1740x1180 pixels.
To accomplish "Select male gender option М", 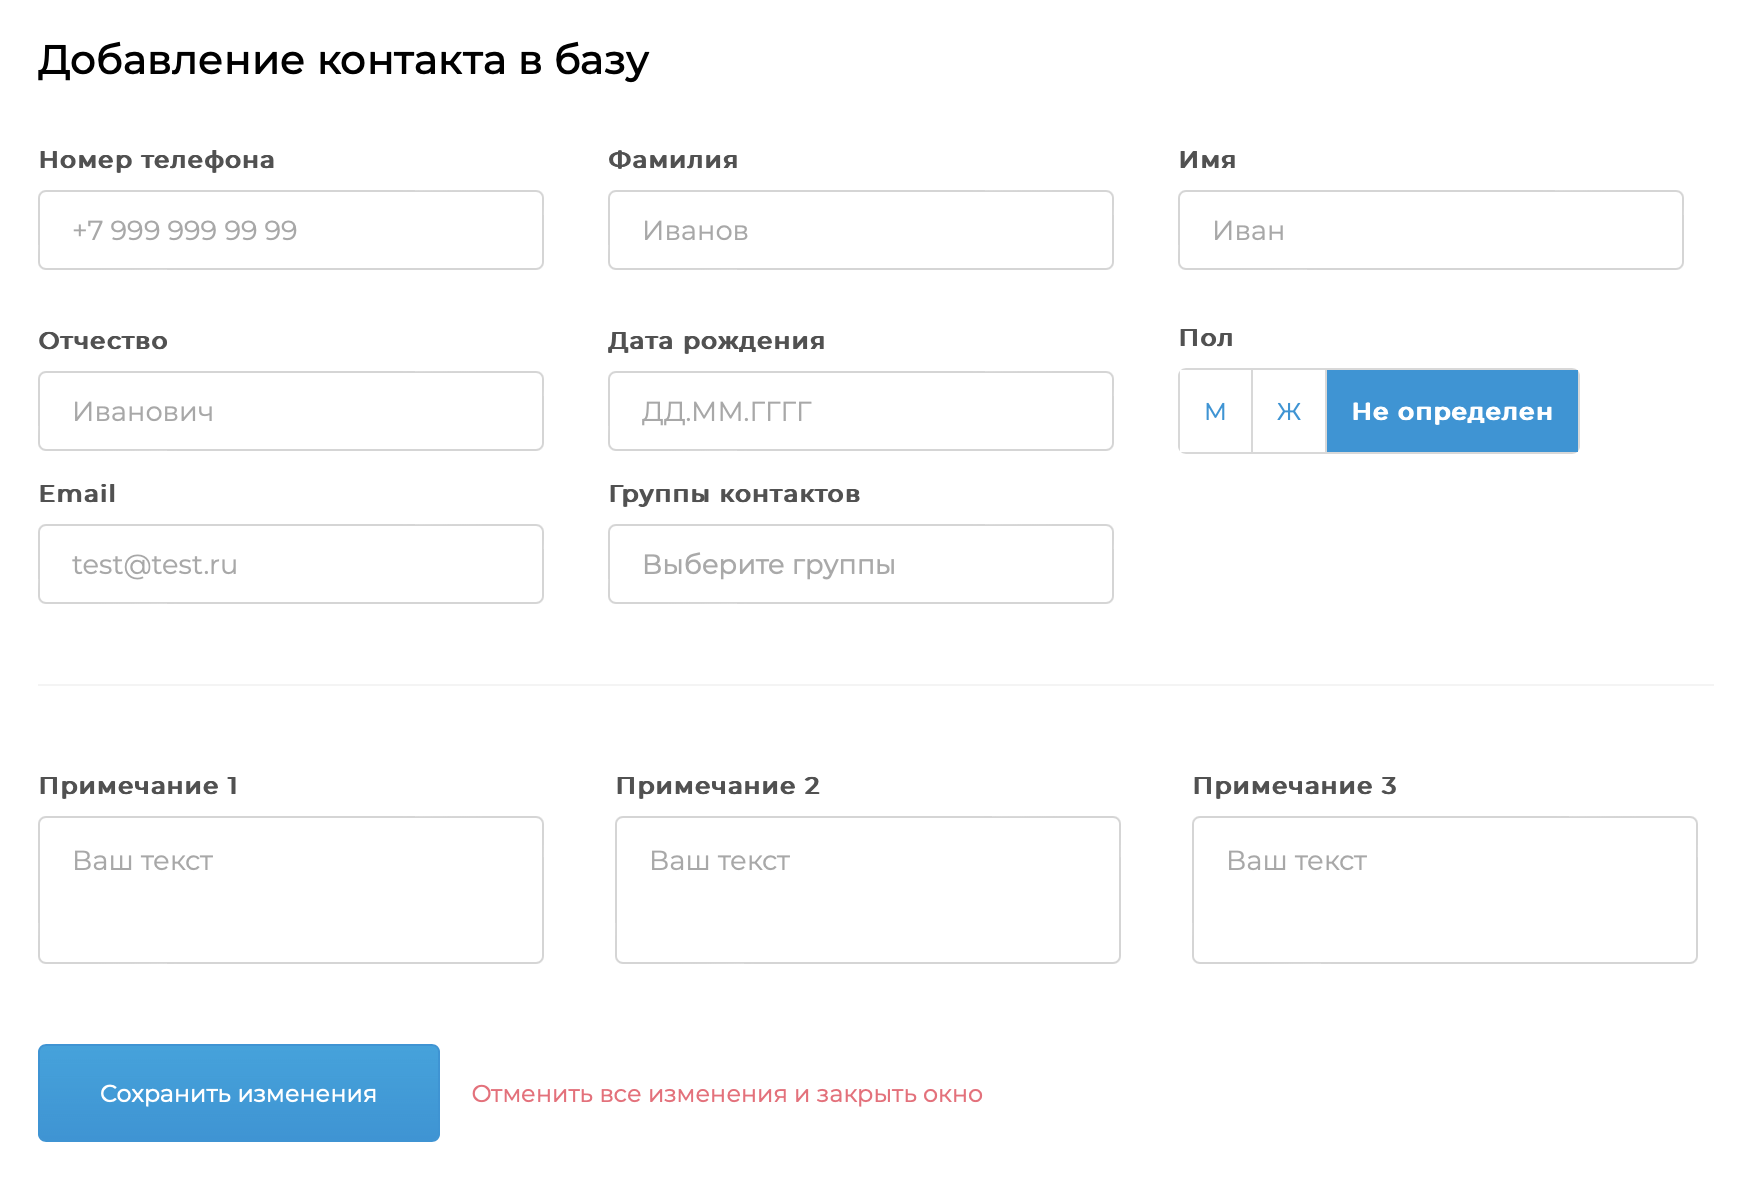I will [x=1215, y=411].
